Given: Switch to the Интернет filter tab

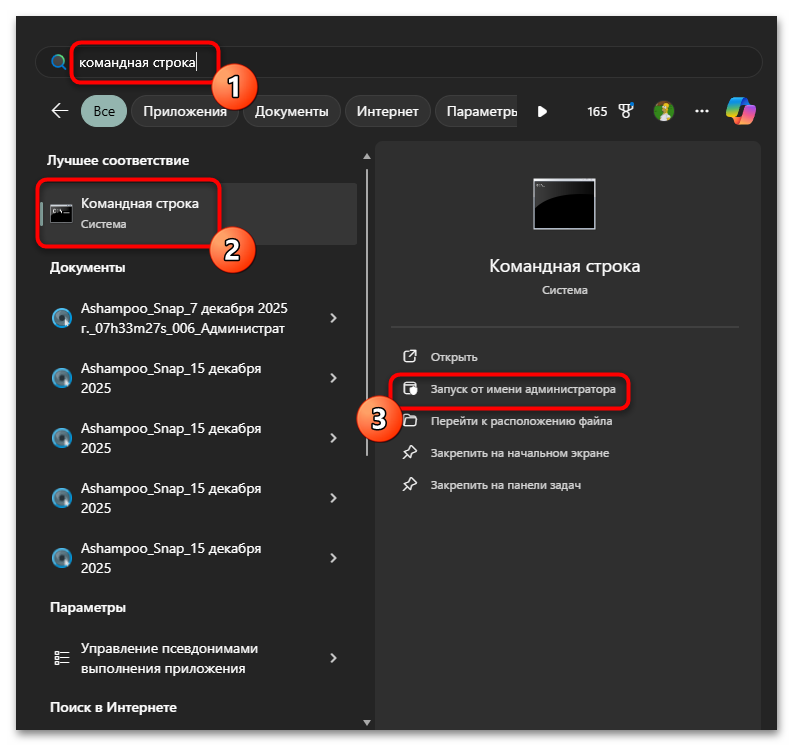Looking at the screenshot, I should pos(388,111).
